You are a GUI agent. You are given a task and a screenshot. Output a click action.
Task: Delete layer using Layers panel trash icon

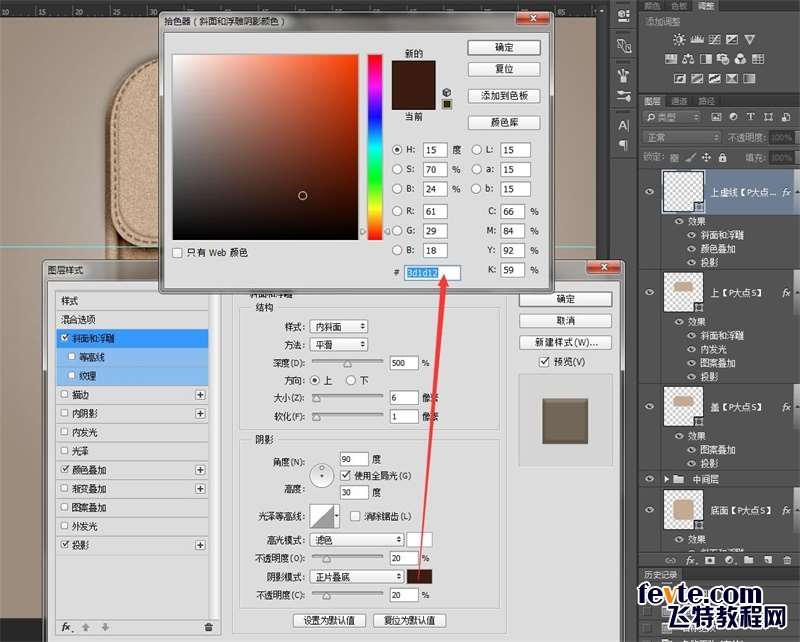(787, 560)
